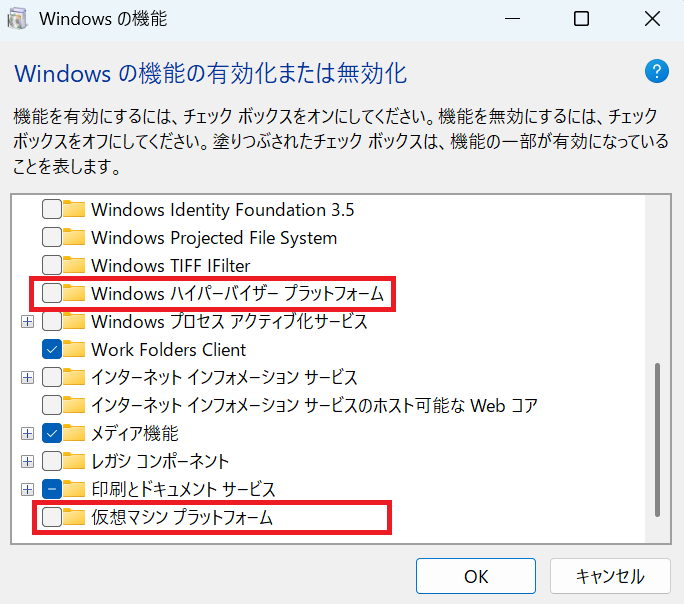Expand the インターネット インフォメーション サービス tree node
Screen dimensions: 684x604
pos(27,378)
